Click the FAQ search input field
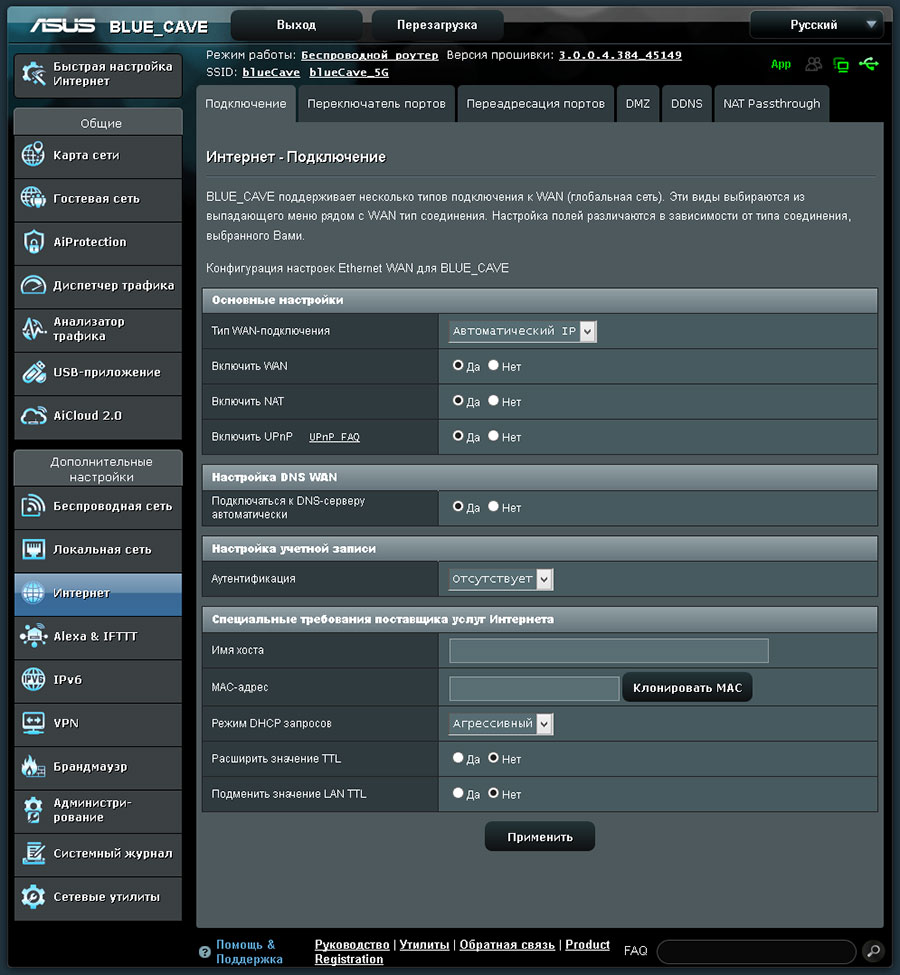The height and width of the screenshot is (975, 900). pos(756,951)
